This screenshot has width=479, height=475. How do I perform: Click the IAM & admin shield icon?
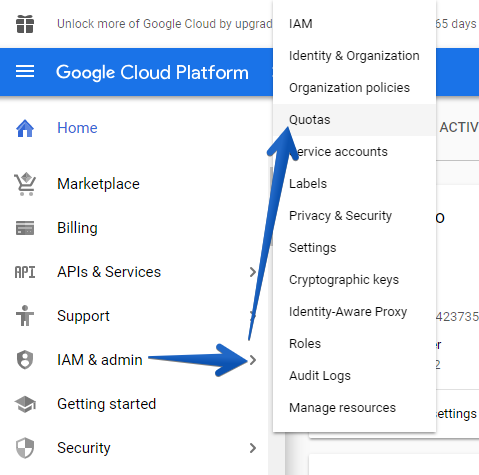point(25,360)
